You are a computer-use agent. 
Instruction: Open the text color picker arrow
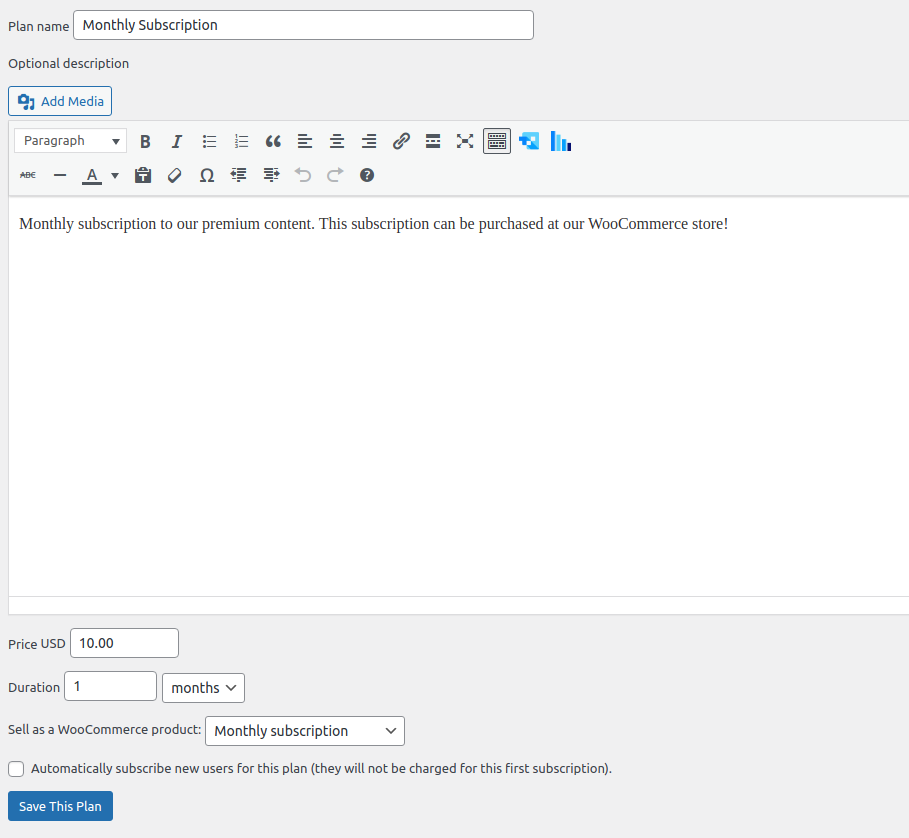coord(115,175)
